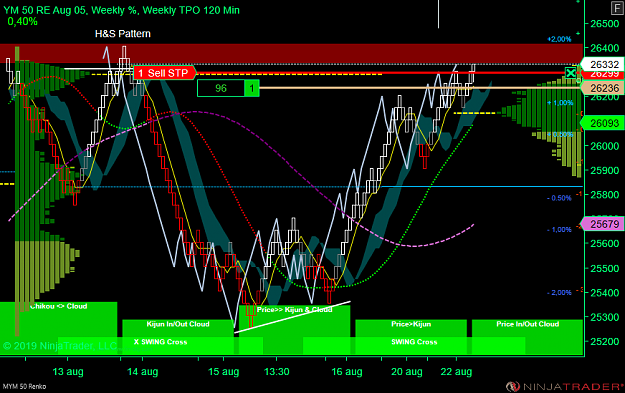Click the NinjaTrader logo
The height and width of the screenshot is (393, 625).
(x=565, y=386)
